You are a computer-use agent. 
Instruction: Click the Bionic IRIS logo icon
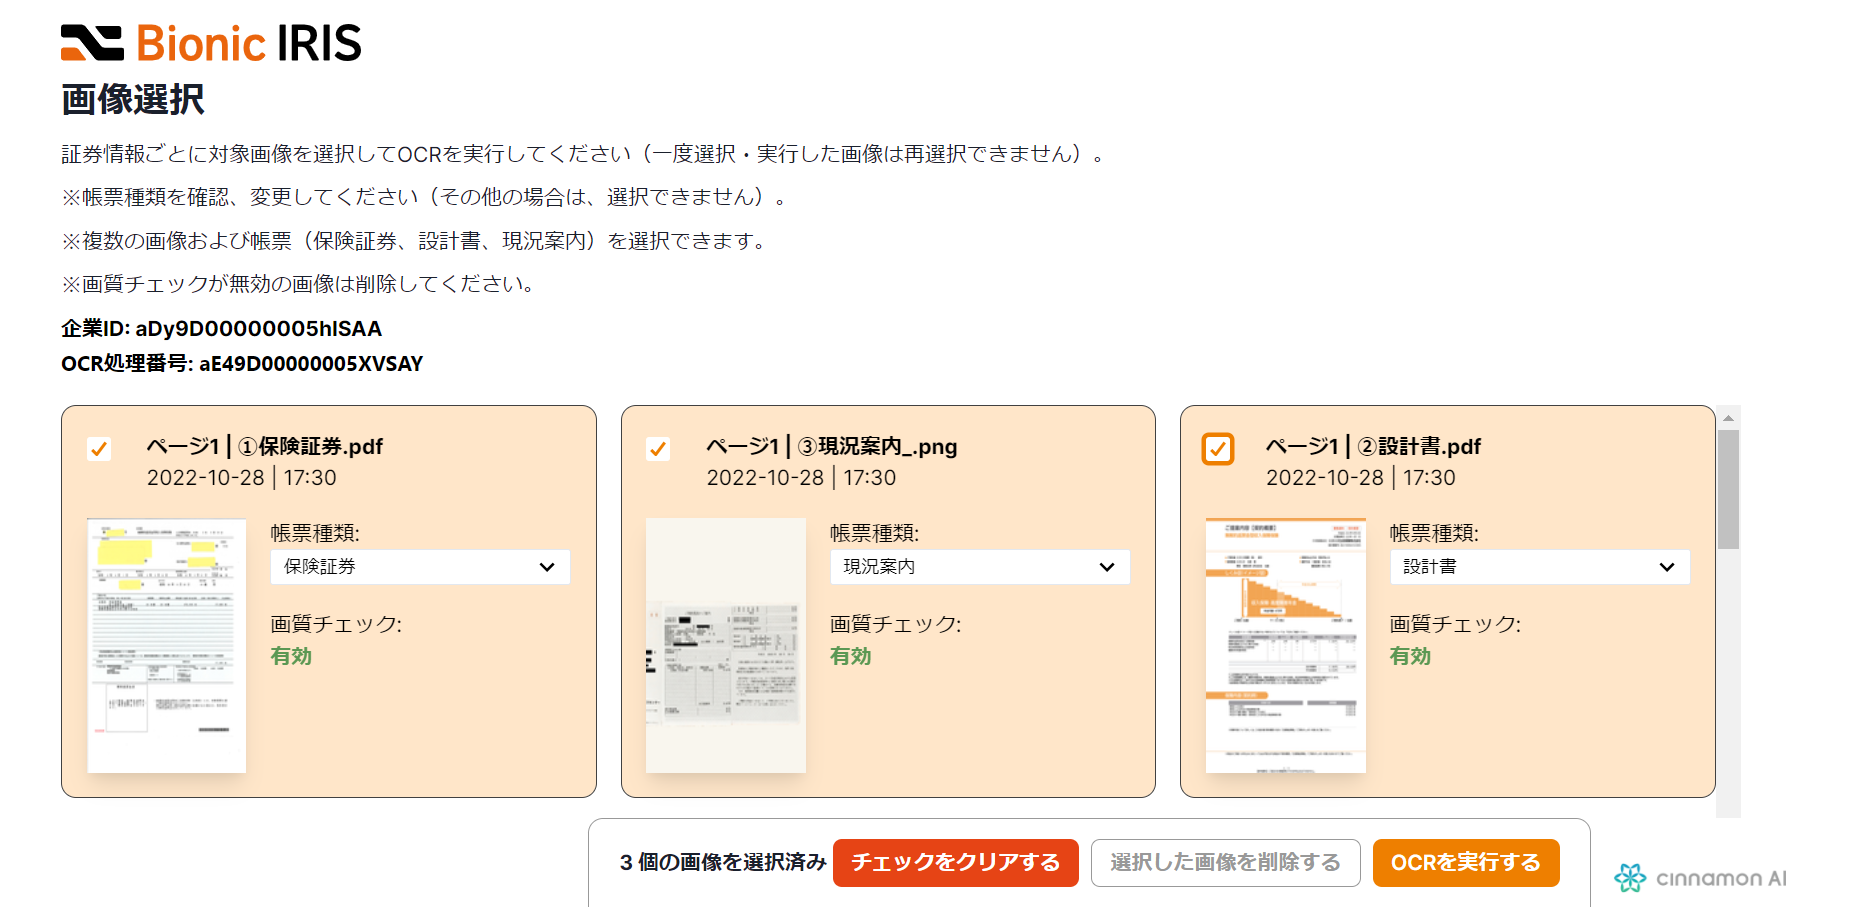click(89, 41)
